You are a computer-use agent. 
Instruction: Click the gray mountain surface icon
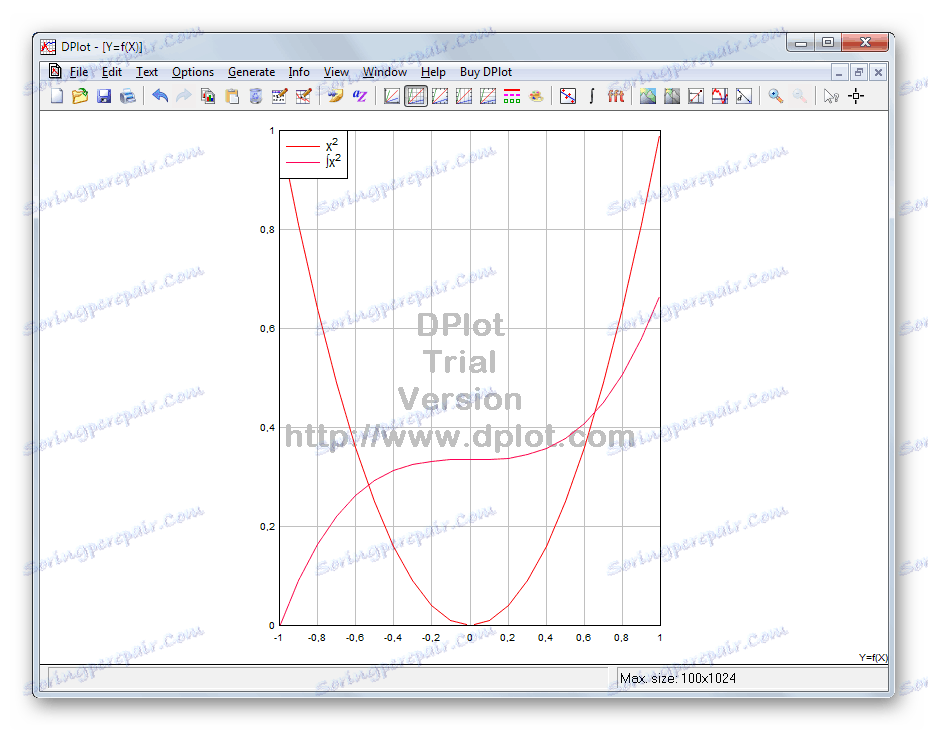[x=672, y=96]
